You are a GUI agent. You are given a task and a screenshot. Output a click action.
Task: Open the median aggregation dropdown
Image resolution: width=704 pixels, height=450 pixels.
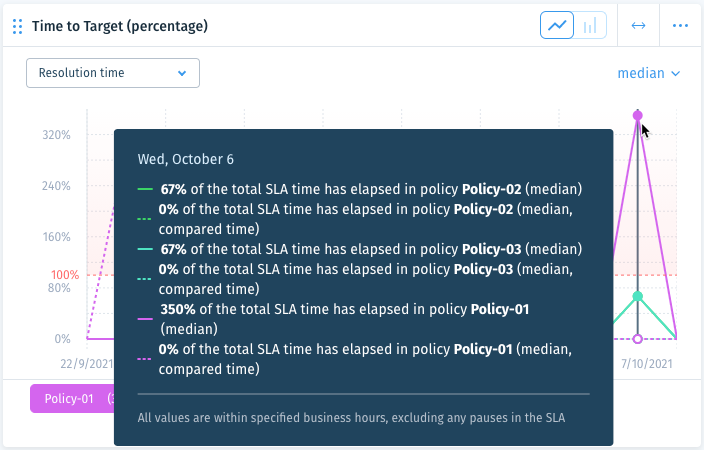(649, 73)
